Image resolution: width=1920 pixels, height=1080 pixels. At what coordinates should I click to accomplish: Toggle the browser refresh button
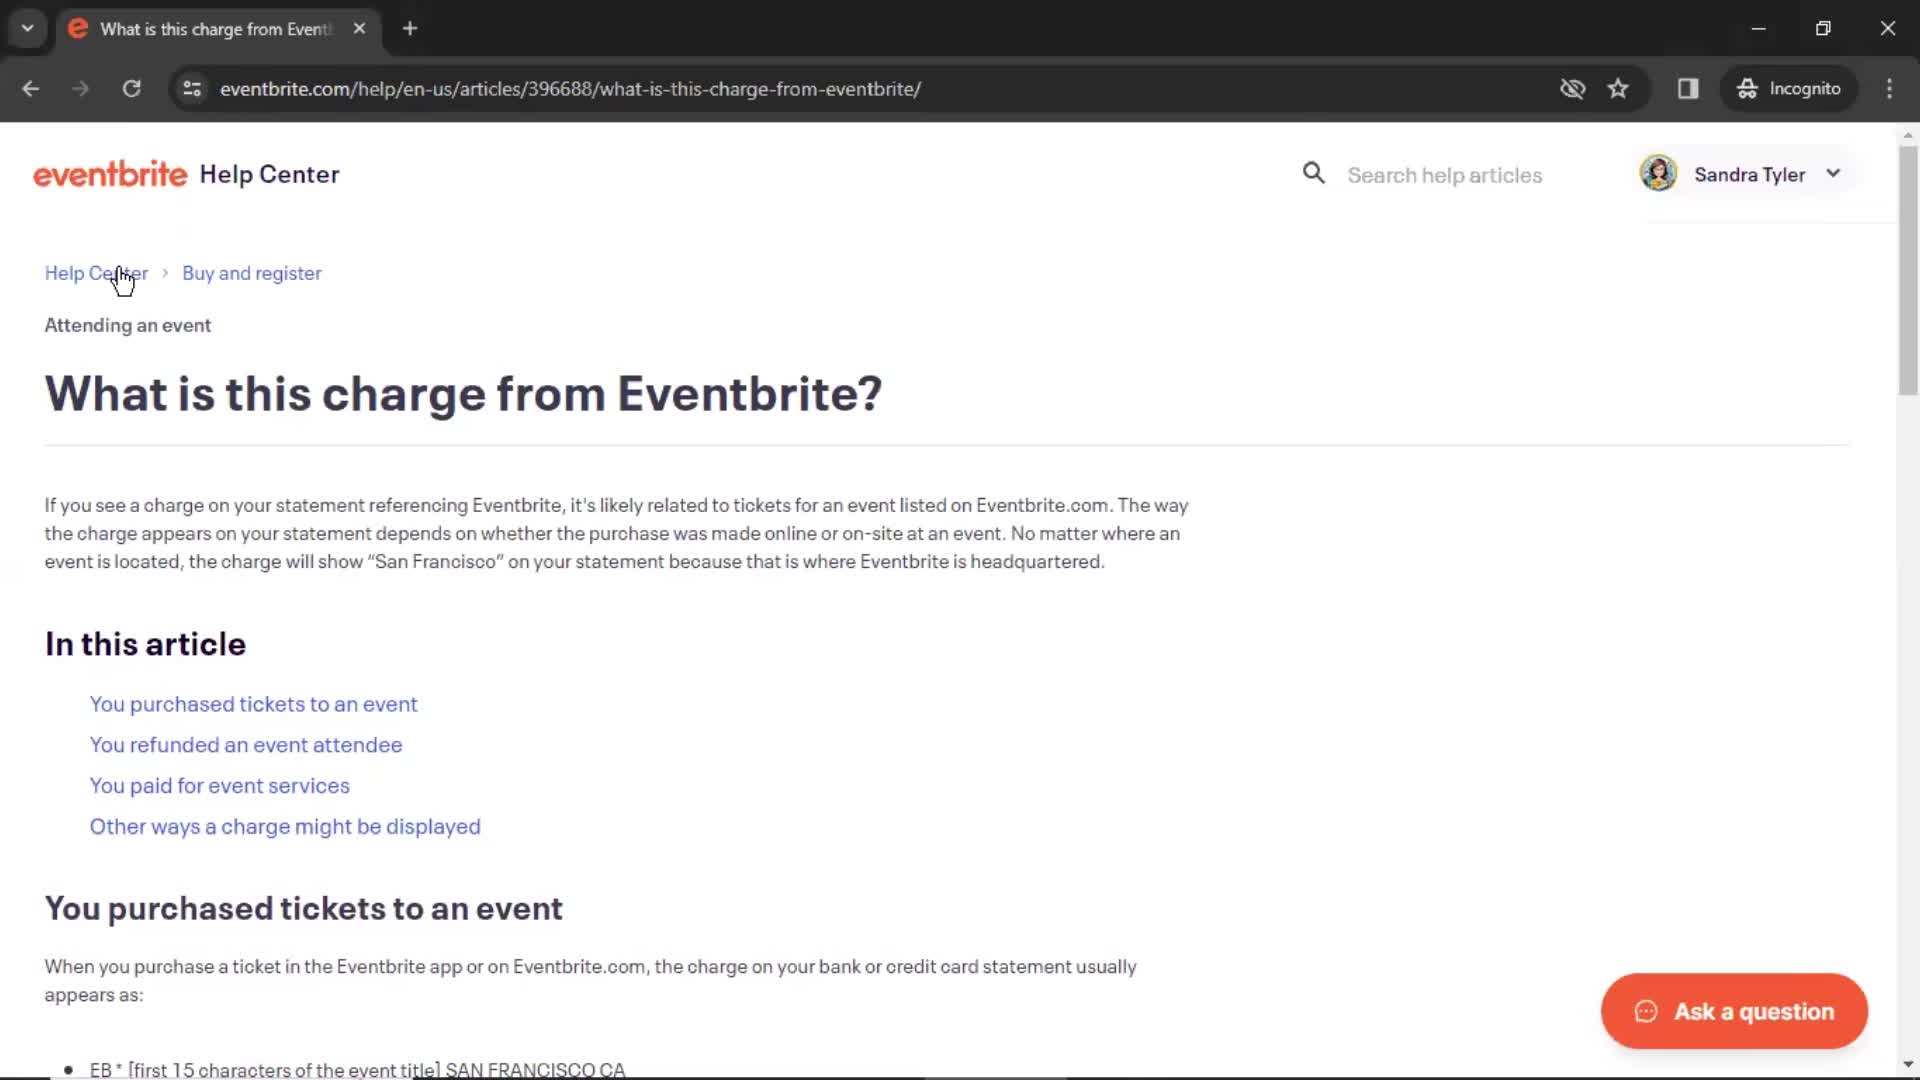click(131, 88)
